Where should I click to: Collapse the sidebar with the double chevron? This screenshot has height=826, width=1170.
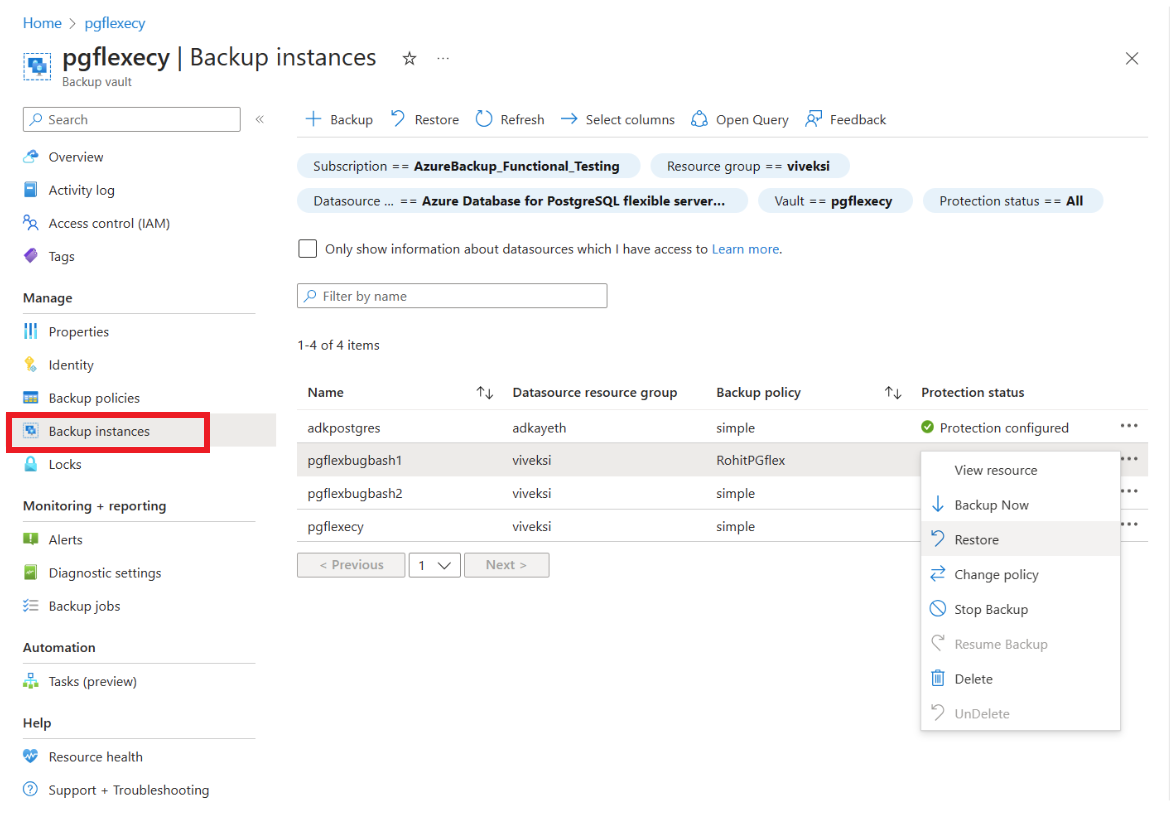pos(260,119)
